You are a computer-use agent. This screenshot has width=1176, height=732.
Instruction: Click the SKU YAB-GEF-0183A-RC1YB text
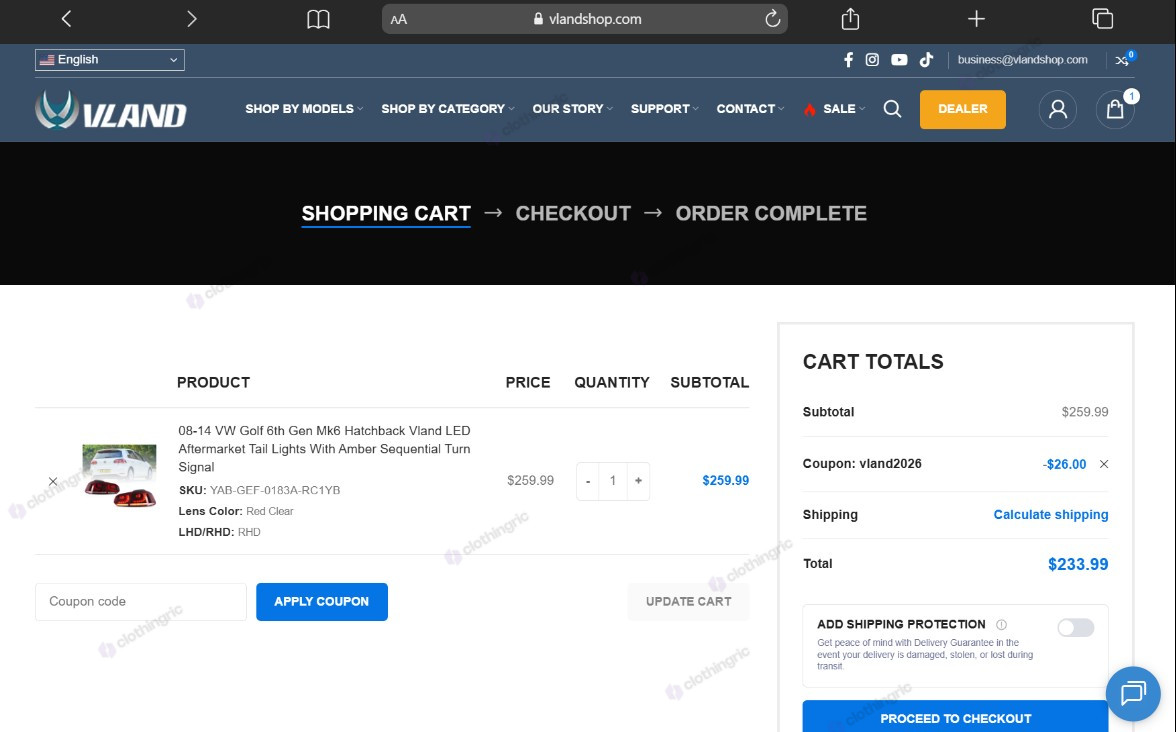tap(260, 490)
